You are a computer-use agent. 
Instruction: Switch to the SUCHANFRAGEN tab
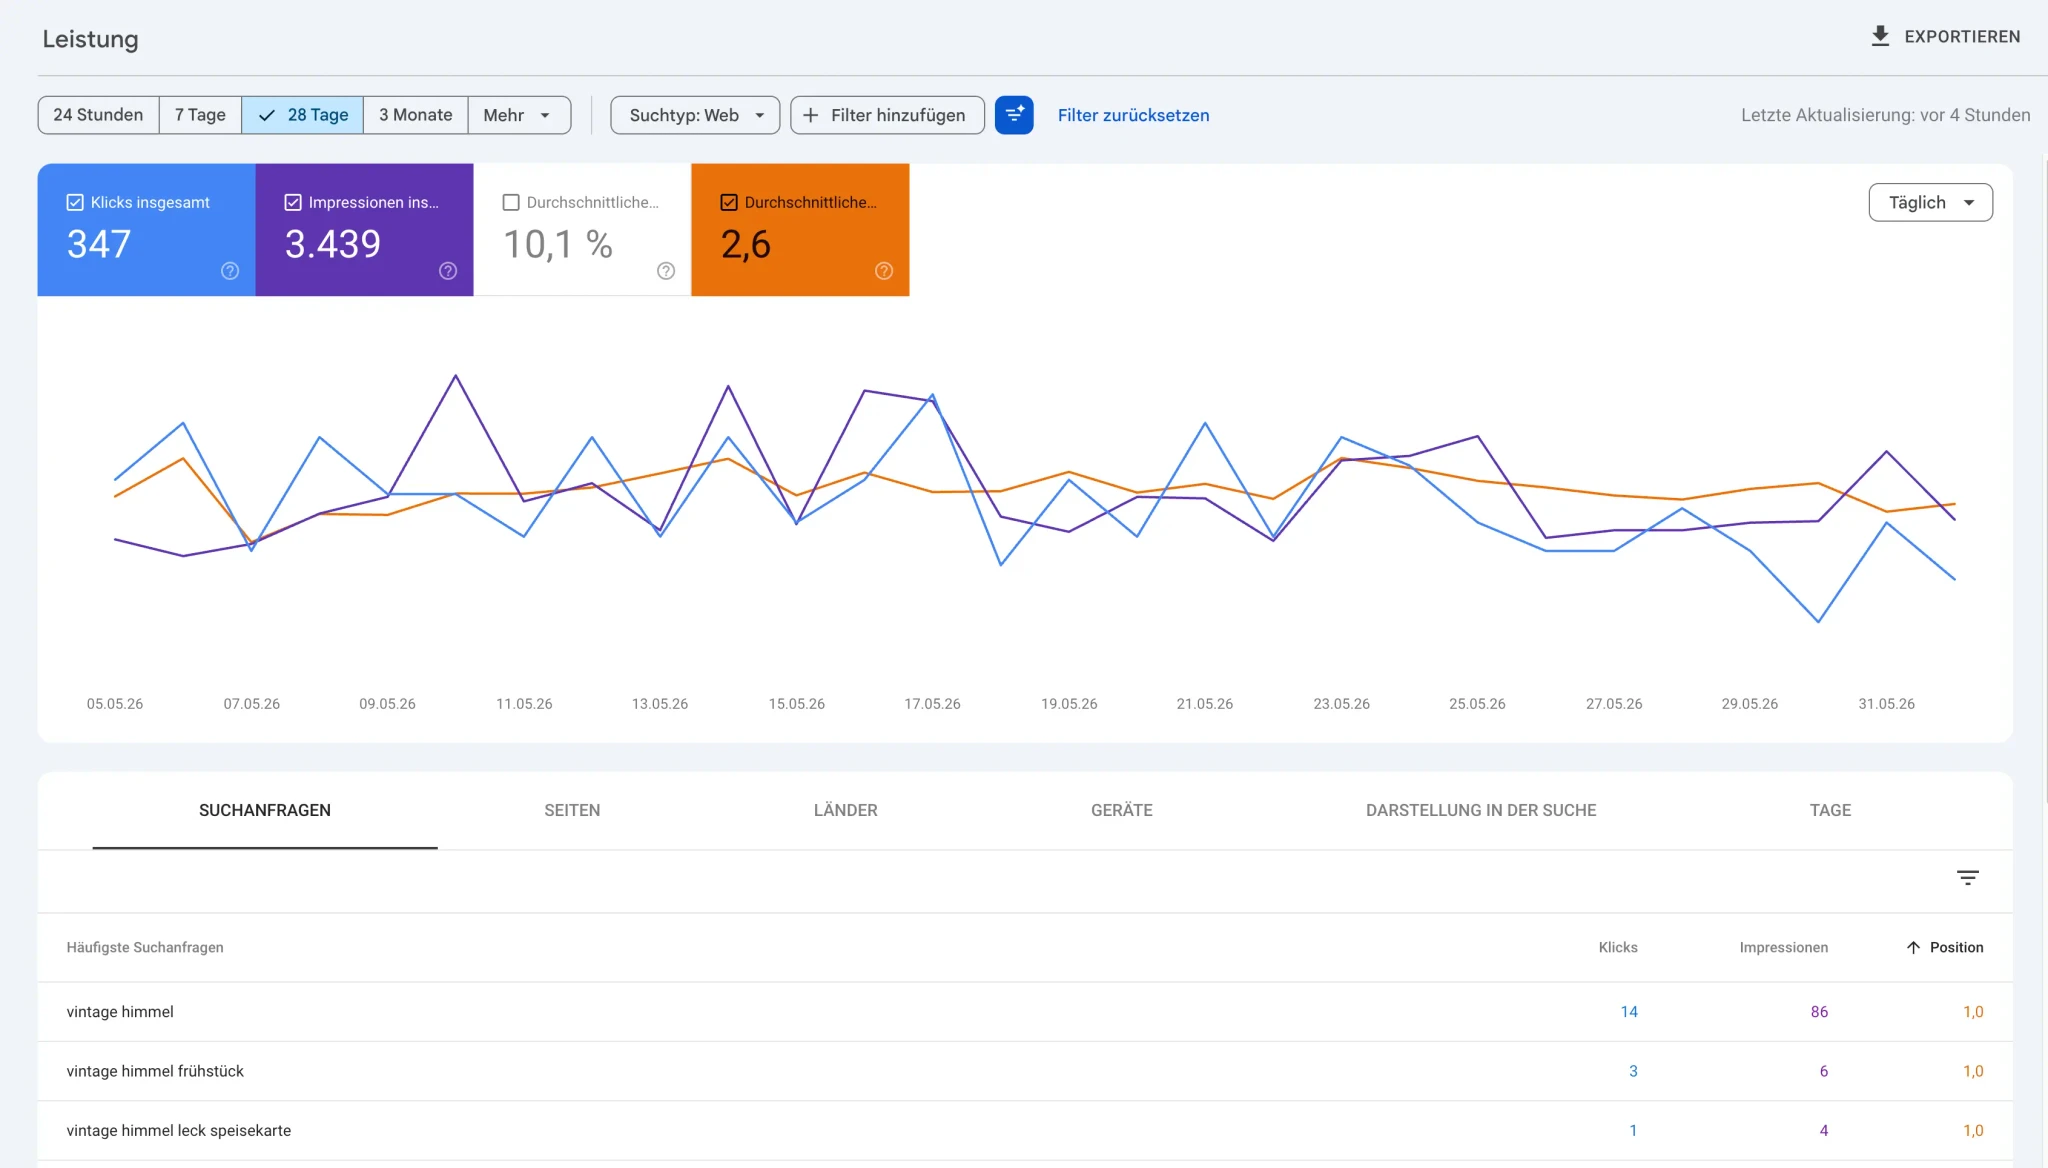point(265,810)
